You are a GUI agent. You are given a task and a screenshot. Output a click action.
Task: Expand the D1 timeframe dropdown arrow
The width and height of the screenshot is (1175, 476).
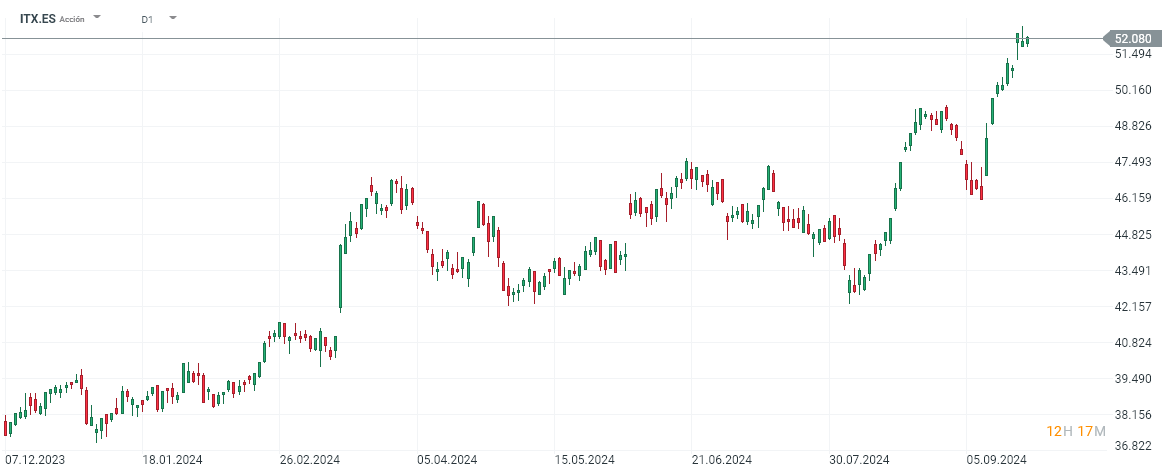coord(173,18)
